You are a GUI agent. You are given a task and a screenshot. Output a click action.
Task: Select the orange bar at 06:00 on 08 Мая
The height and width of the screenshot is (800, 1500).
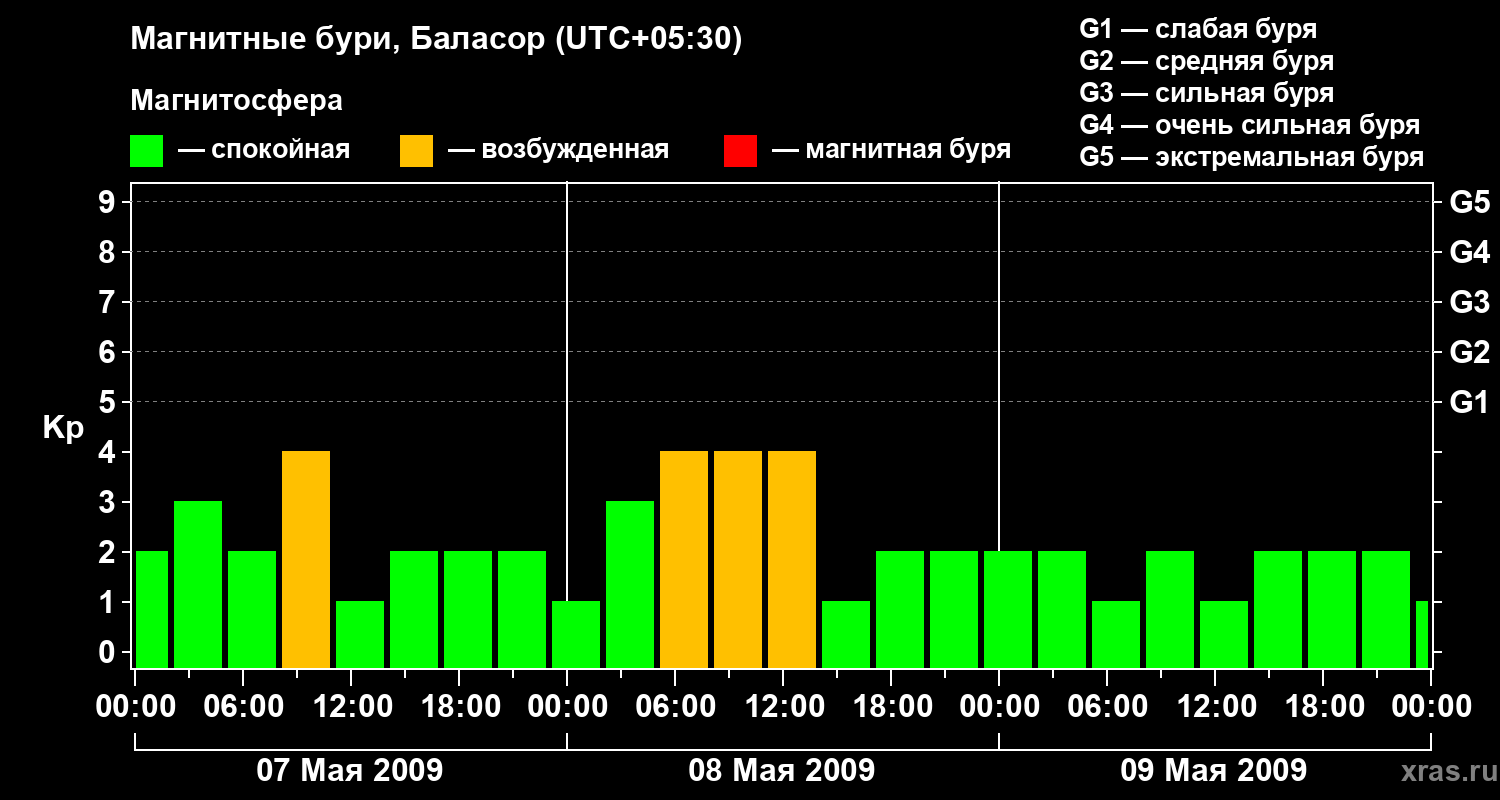[684, 560]
